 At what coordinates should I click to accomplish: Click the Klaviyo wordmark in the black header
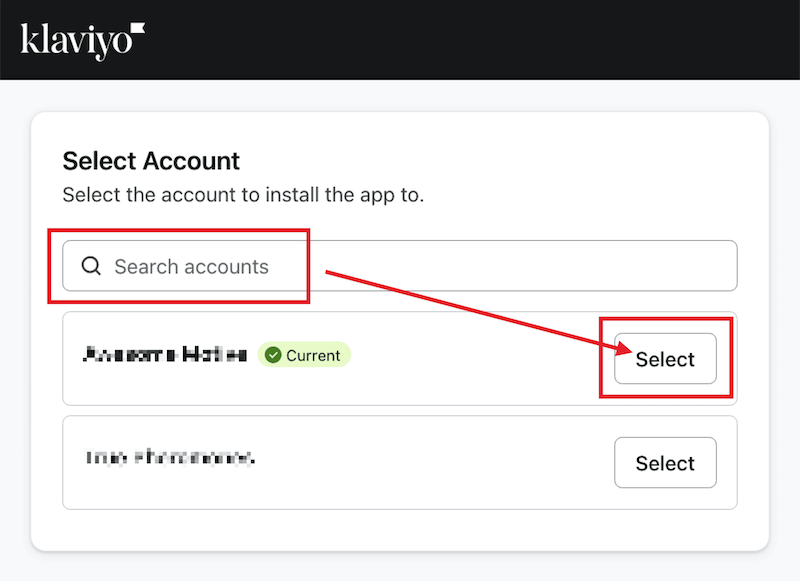[75, 40]
